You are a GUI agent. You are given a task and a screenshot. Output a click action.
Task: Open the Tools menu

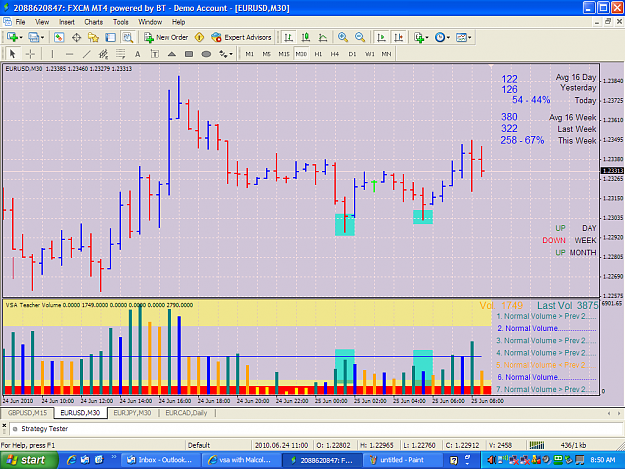pos(120,22)
